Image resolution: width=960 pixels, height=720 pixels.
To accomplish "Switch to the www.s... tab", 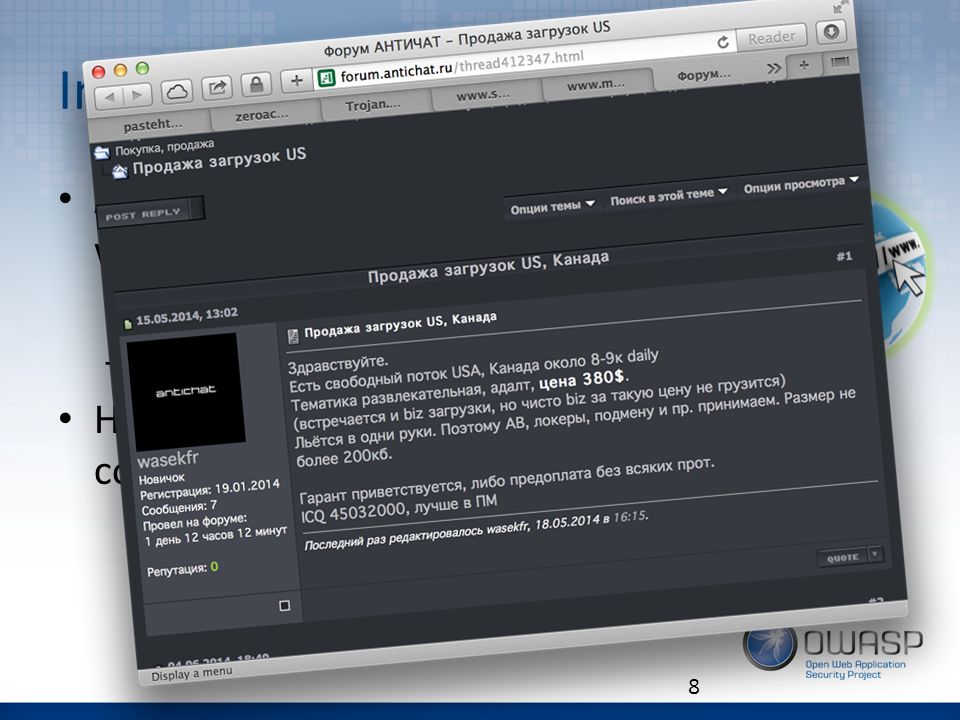I will coord(483,95).
